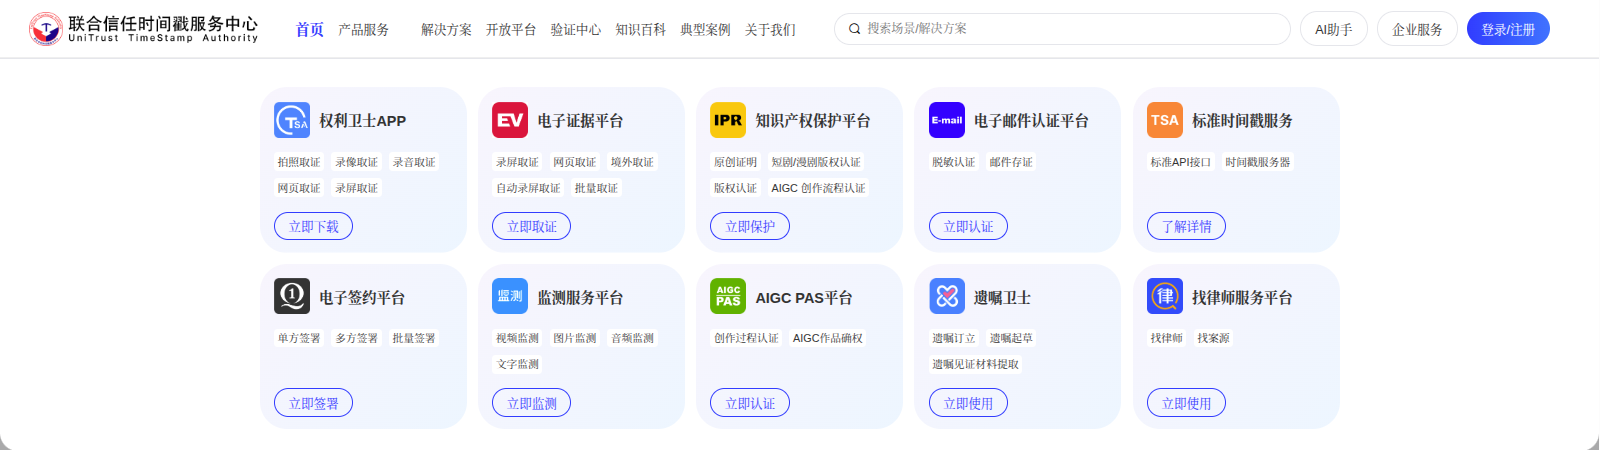Click the 遗嘱卫士 heart icon

[x=947, y=296]
